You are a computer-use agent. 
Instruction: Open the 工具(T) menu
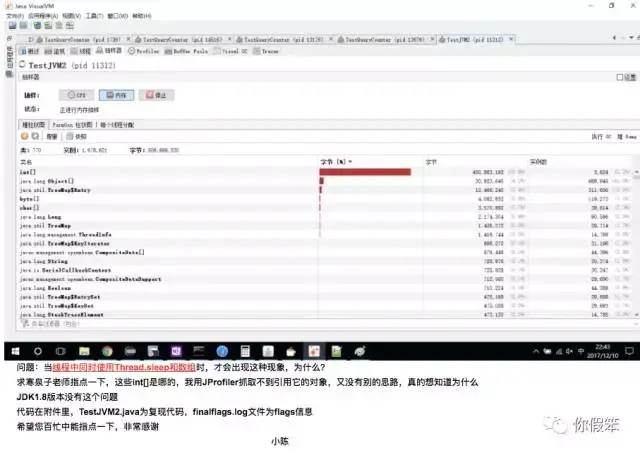point(94,16)
